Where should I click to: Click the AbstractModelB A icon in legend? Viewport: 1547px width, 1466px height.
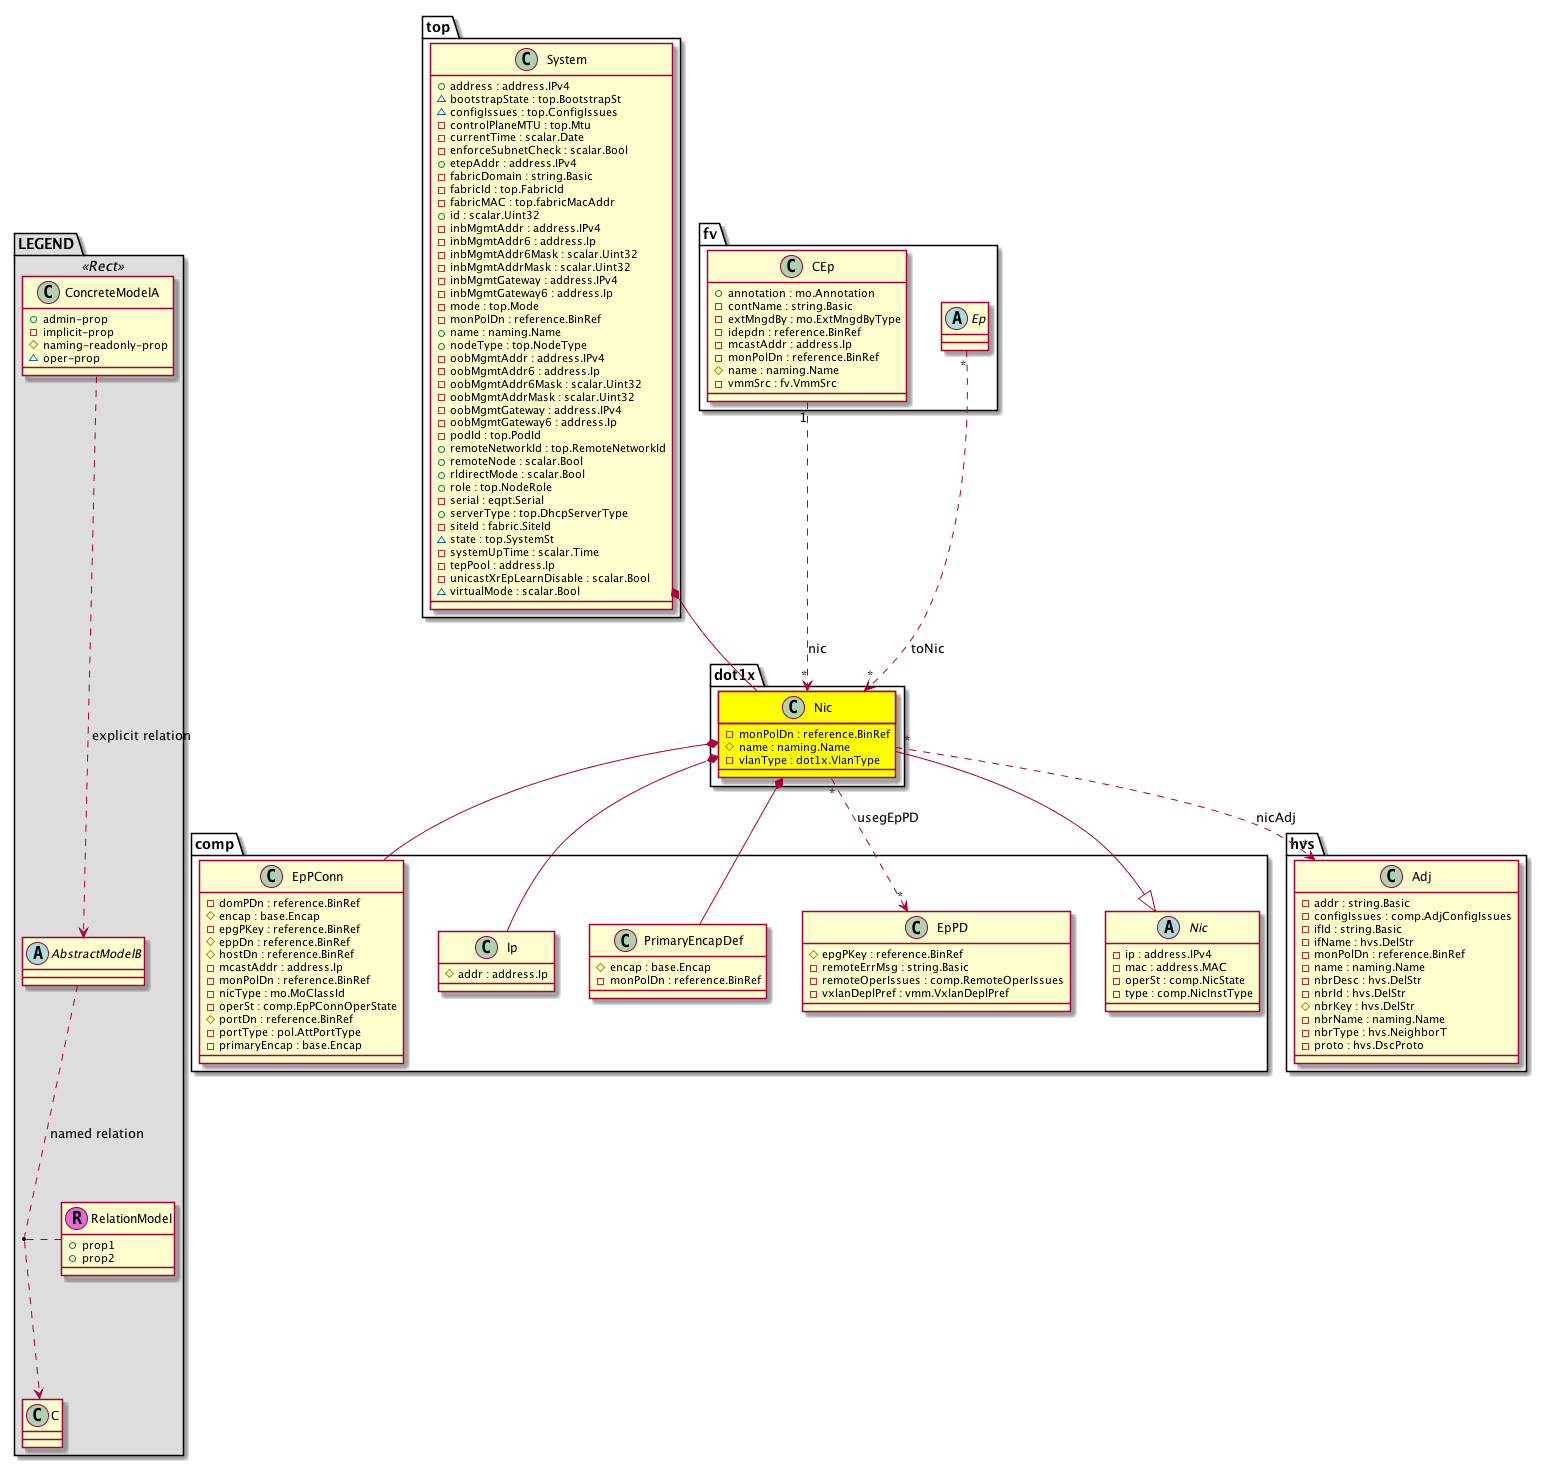(x=36, y=953)
